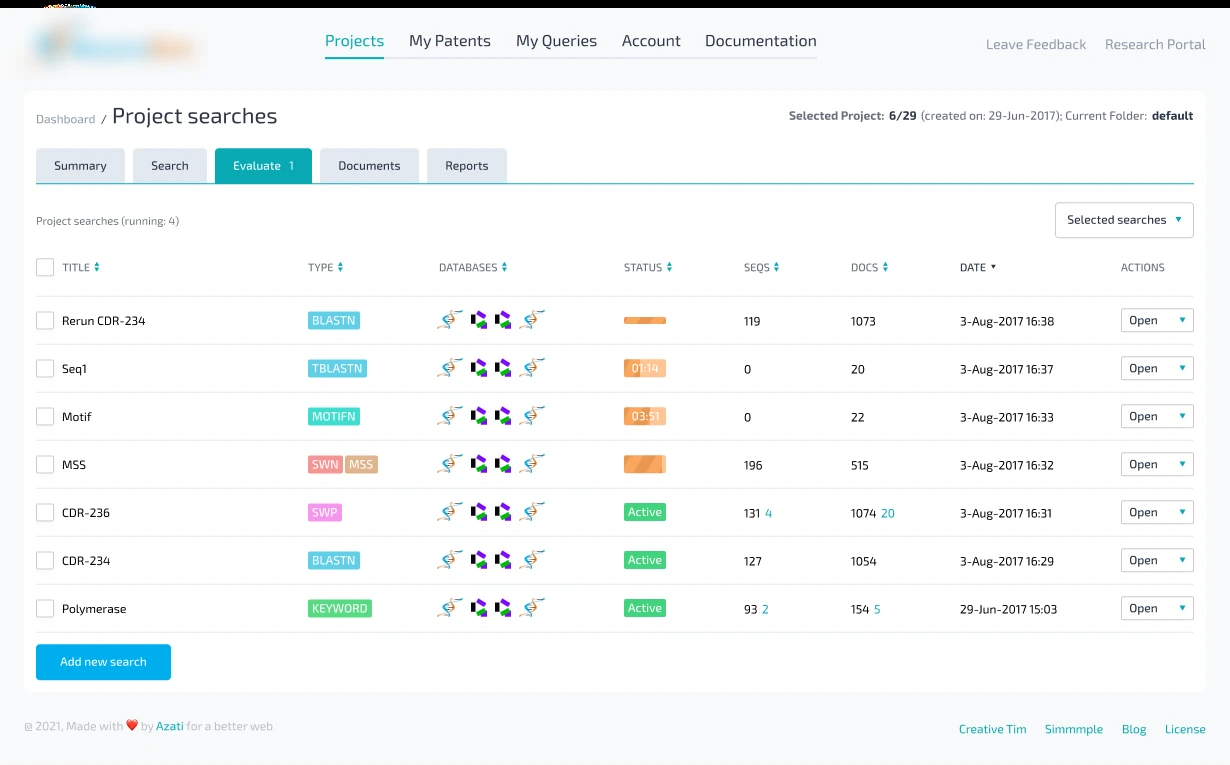Viewport: 1230px width, 765px height.
Task: Click the 03:51 progress indicator for Motif
Action: [x=645, y=417]
